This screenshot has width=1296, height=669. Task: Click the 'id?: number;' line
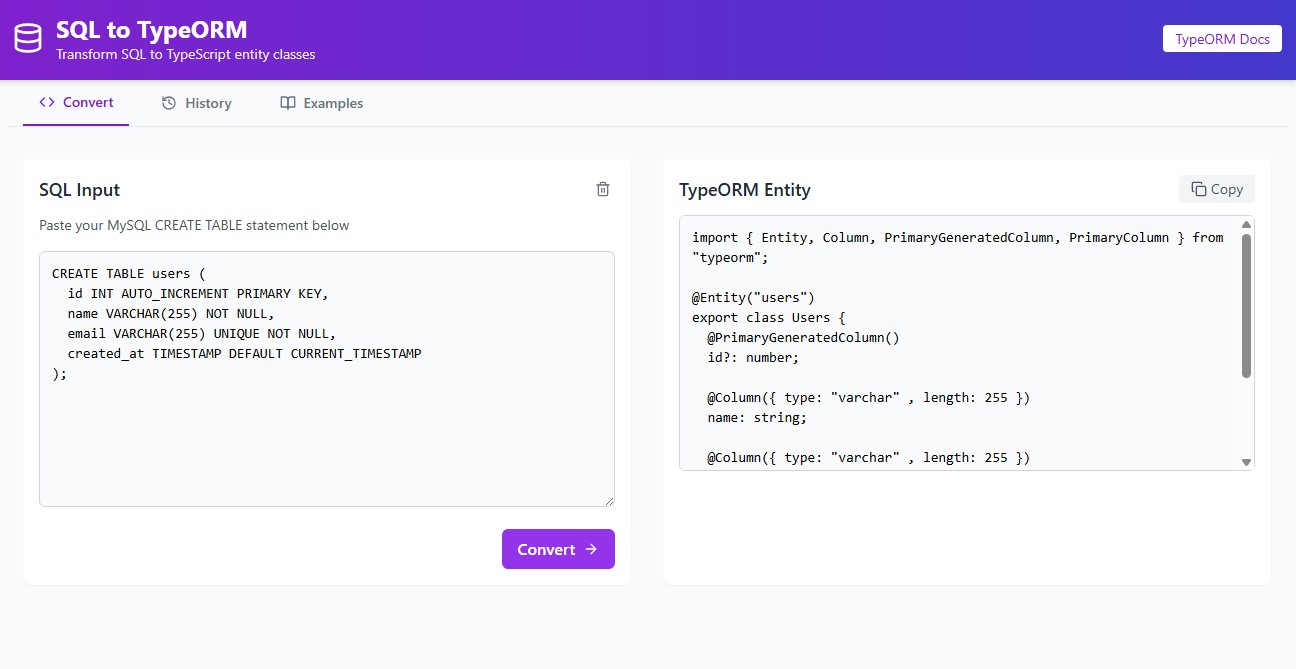pyautogui.click(x=754, y=357)
